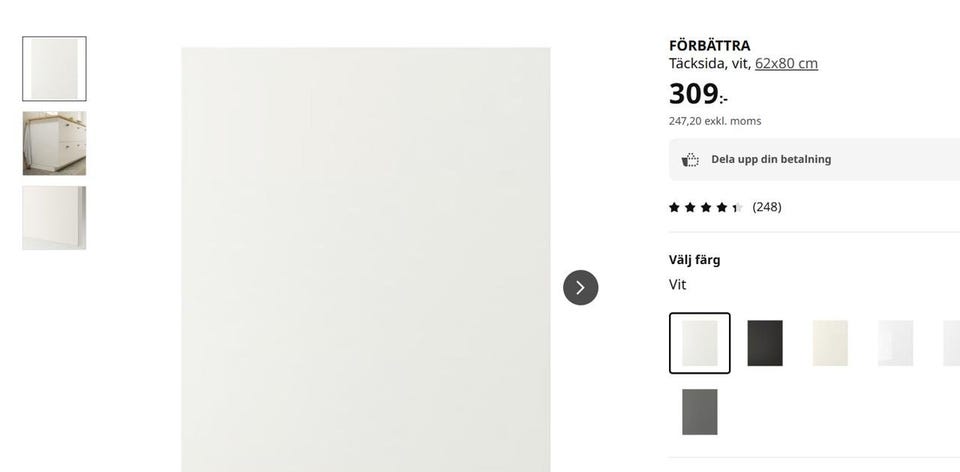Click the payment basket icon

[x=690, y=159]
